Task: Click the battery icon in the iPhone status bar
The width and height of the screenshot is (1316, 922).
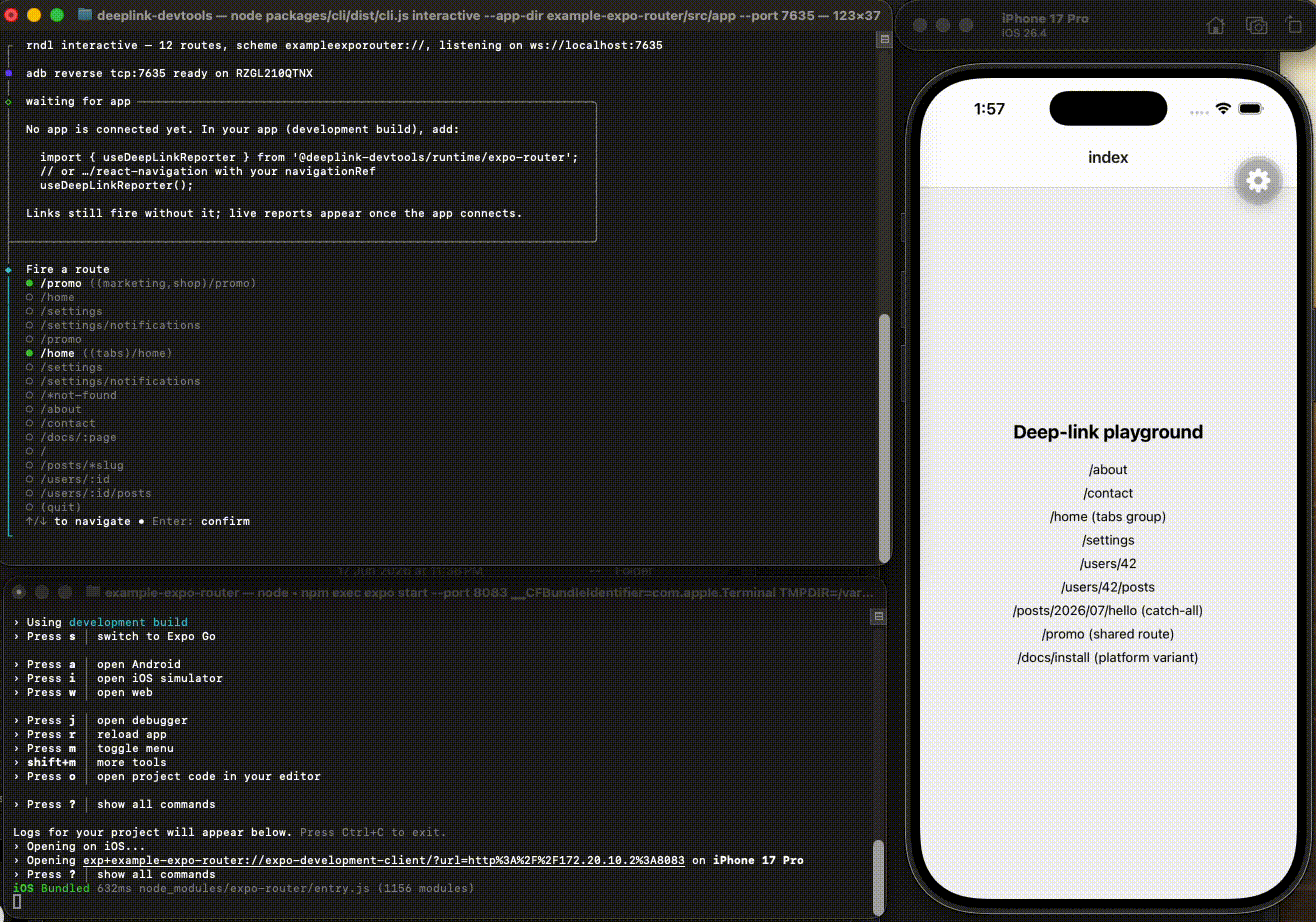Action: pyautogui.click(x=1250, y=108)
